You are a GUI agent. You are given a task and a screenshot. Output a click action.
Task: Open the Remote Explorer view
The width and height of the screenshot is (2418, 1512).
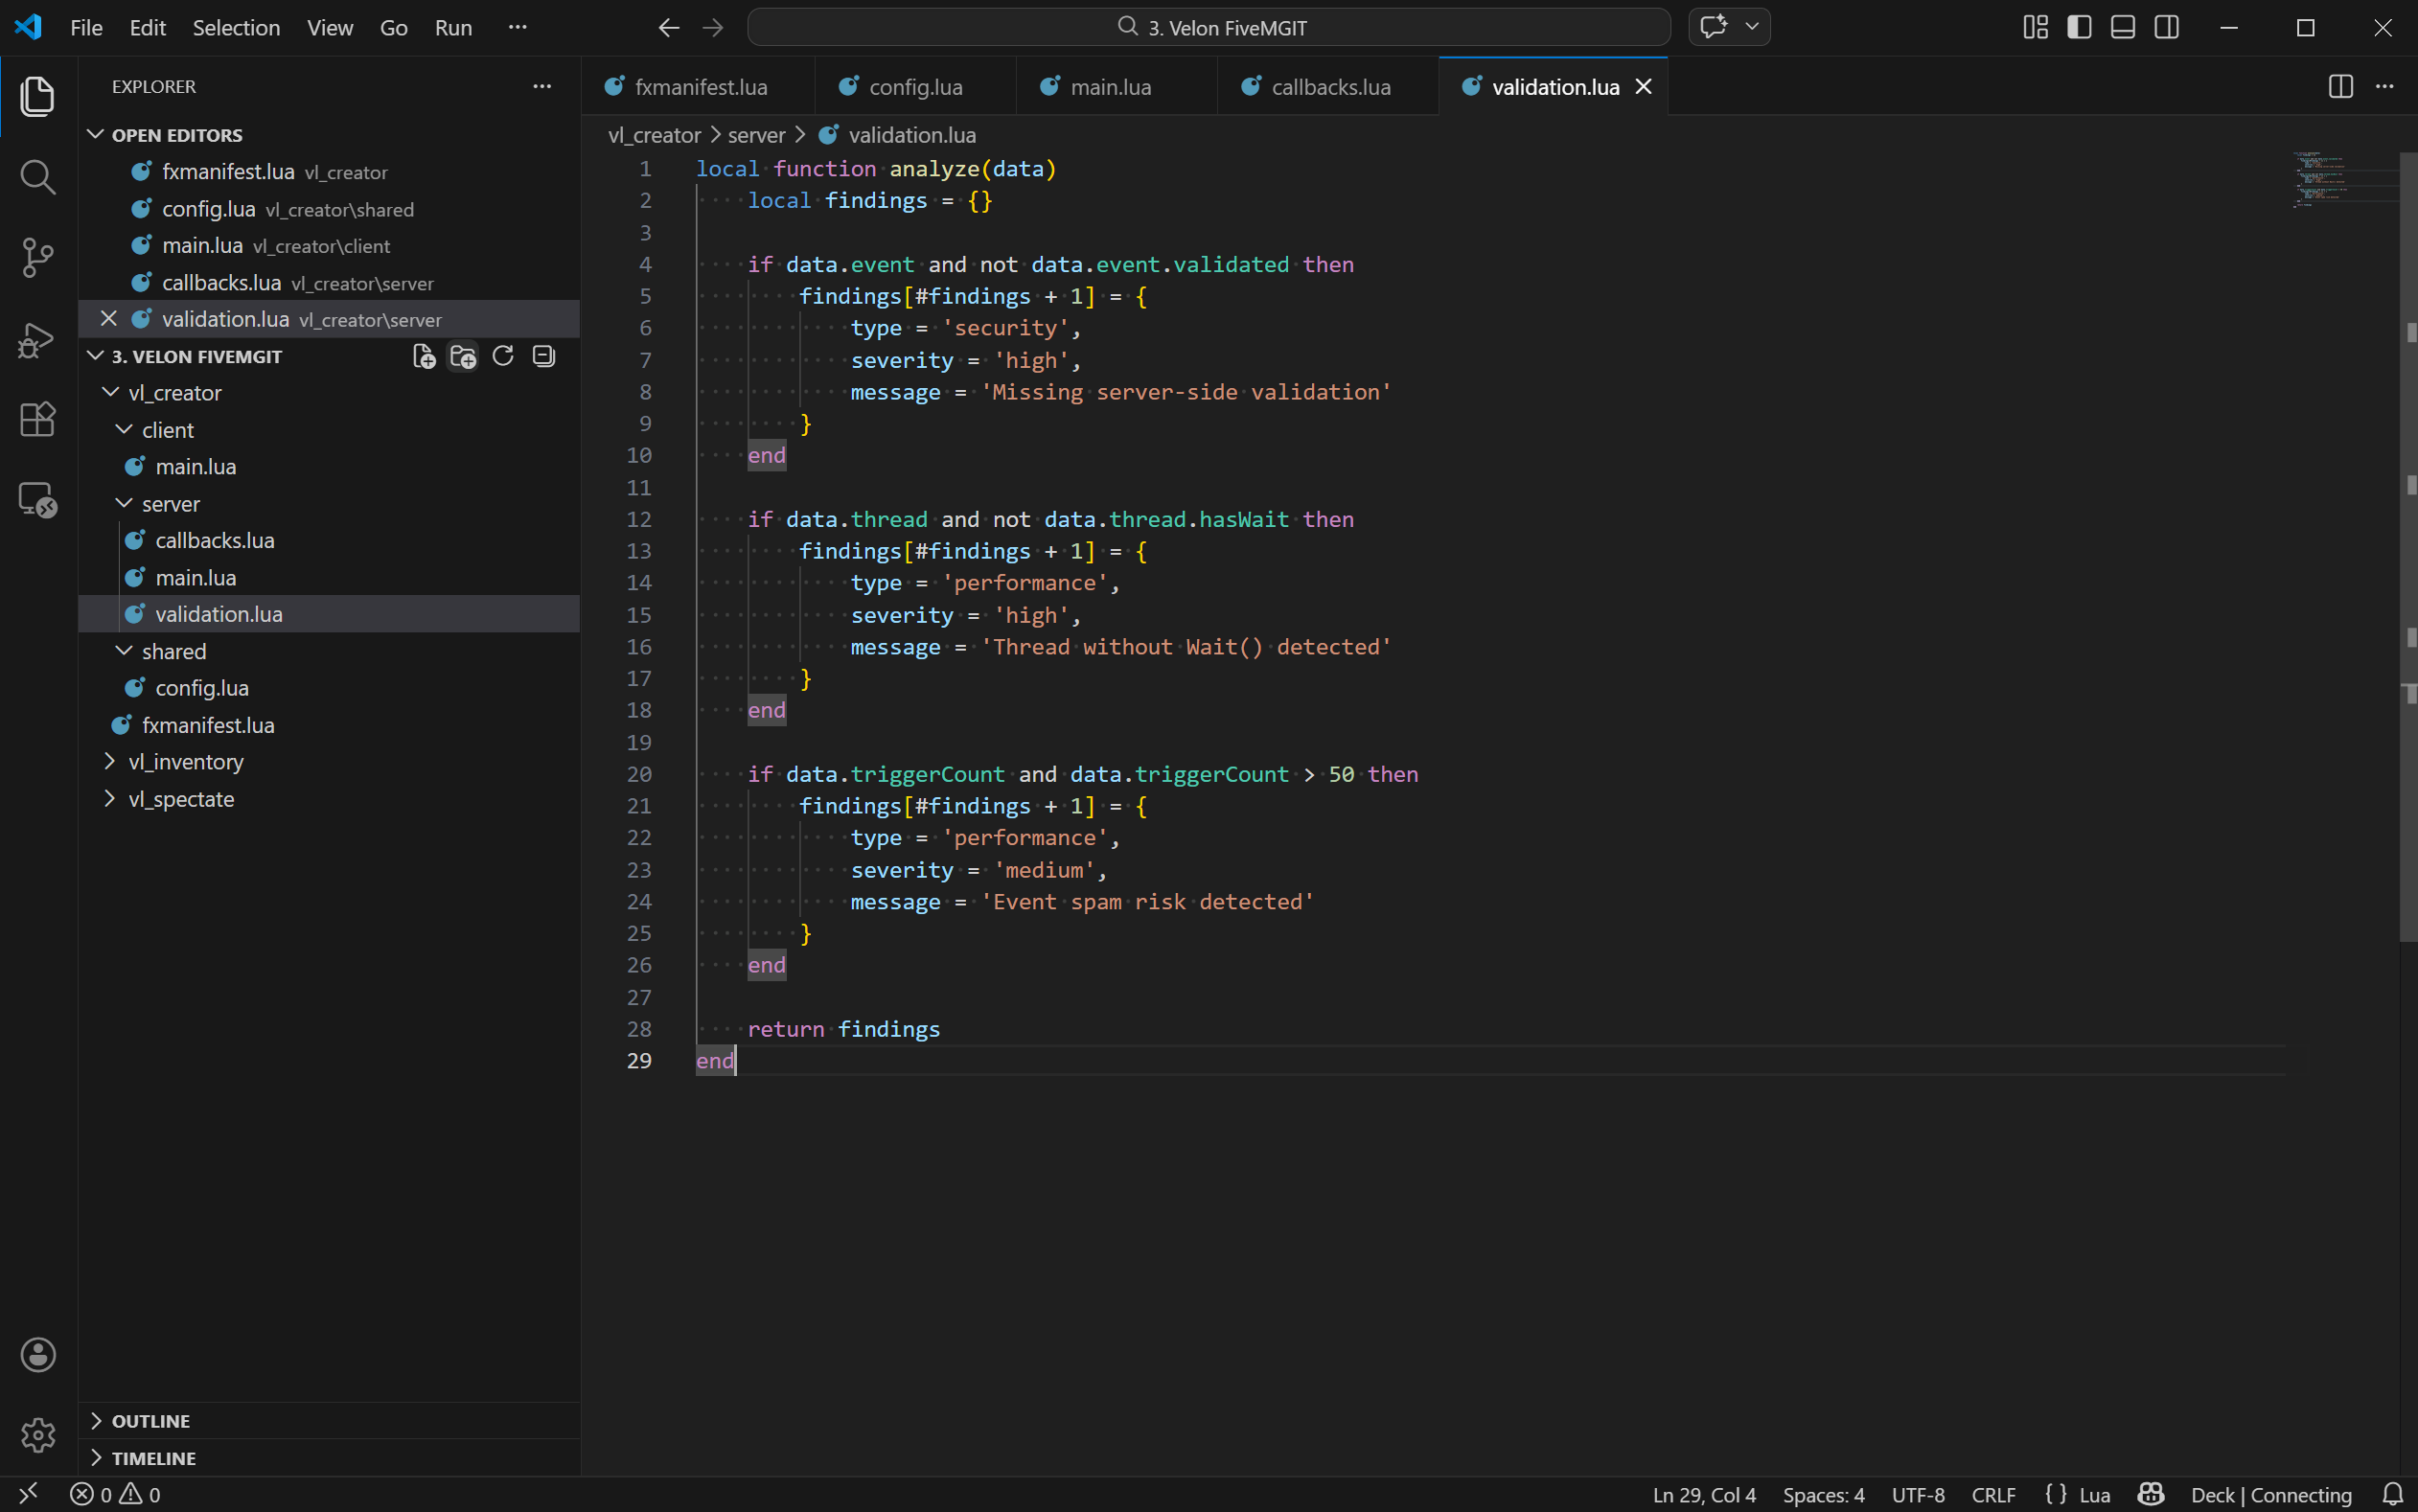pyautogui.click(x=38, y=499)
